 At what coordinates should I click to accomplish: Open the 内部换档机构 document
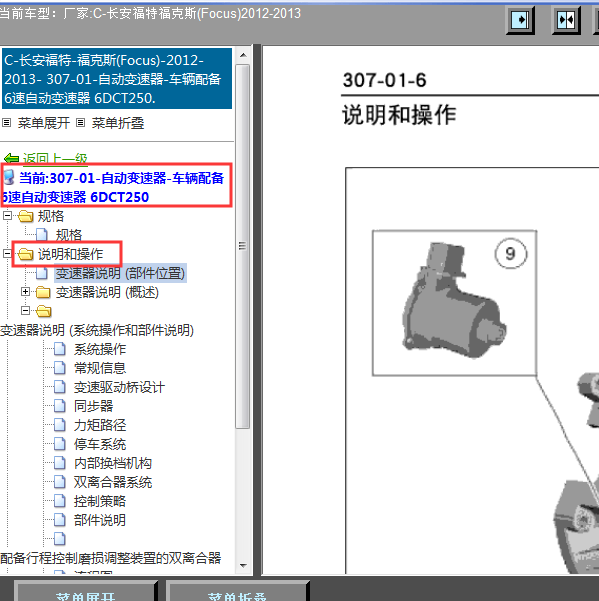(x=113, y=463)
